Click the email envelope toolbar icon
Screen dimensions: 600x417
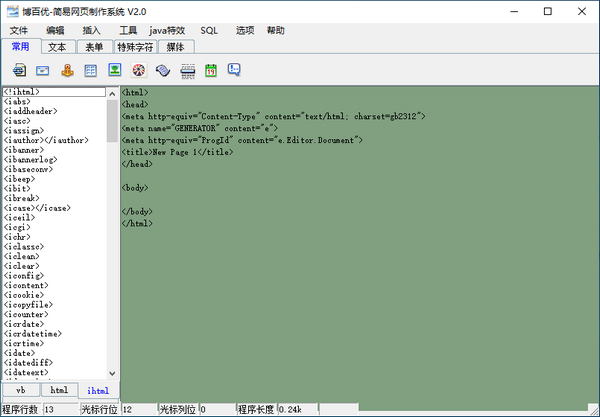[43, 70]
